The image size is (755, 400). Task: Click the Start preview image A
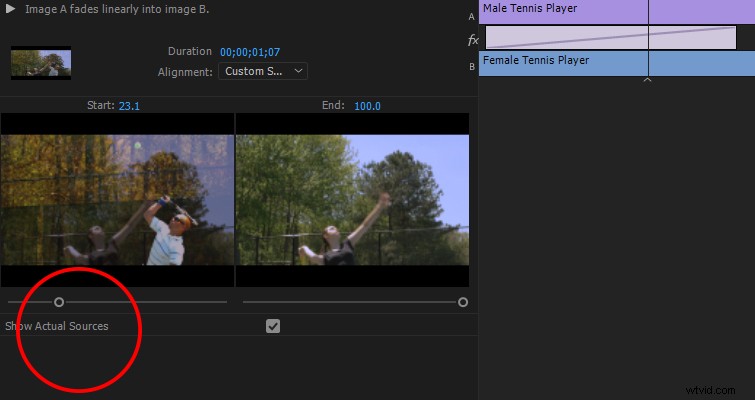(x=117, y=200)
